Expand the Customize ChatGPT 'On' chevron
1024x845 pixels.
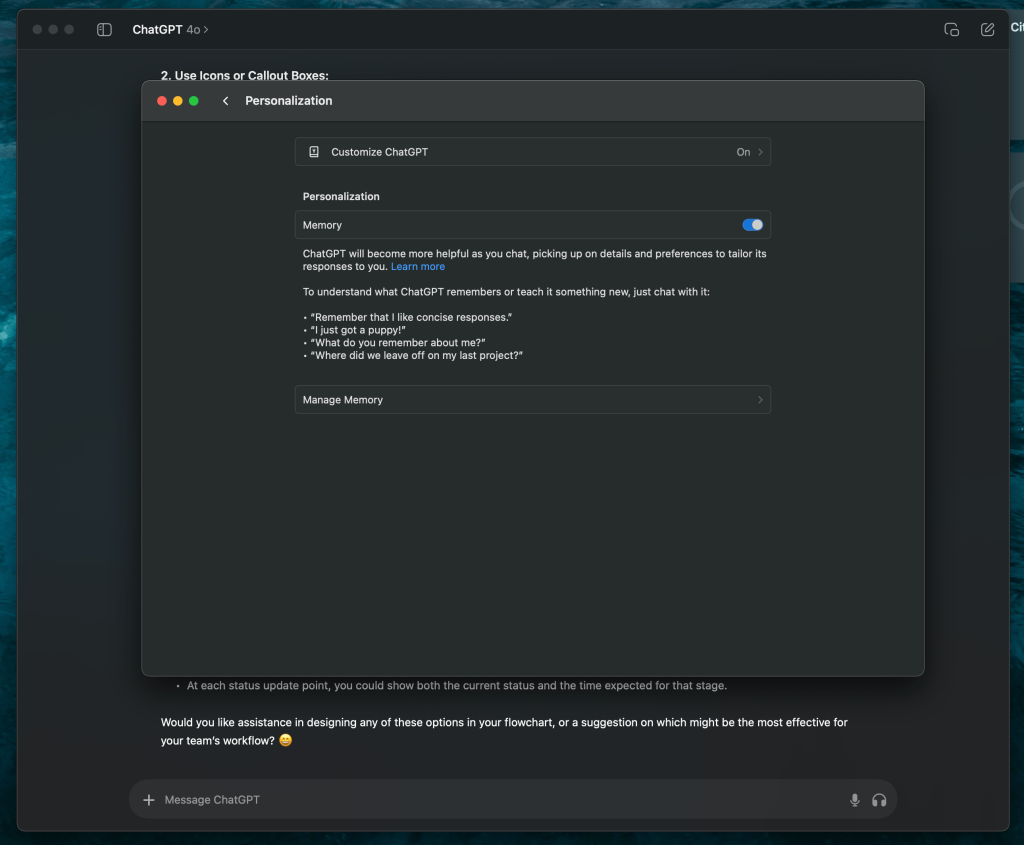tap(760, 152)
